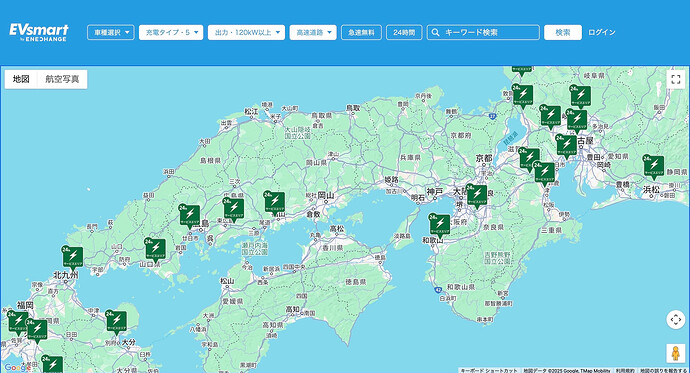This screenshot has width=690, height=373.
Task: Click the 愛媛県 prefecture label
Action: [x=233, y=301]
